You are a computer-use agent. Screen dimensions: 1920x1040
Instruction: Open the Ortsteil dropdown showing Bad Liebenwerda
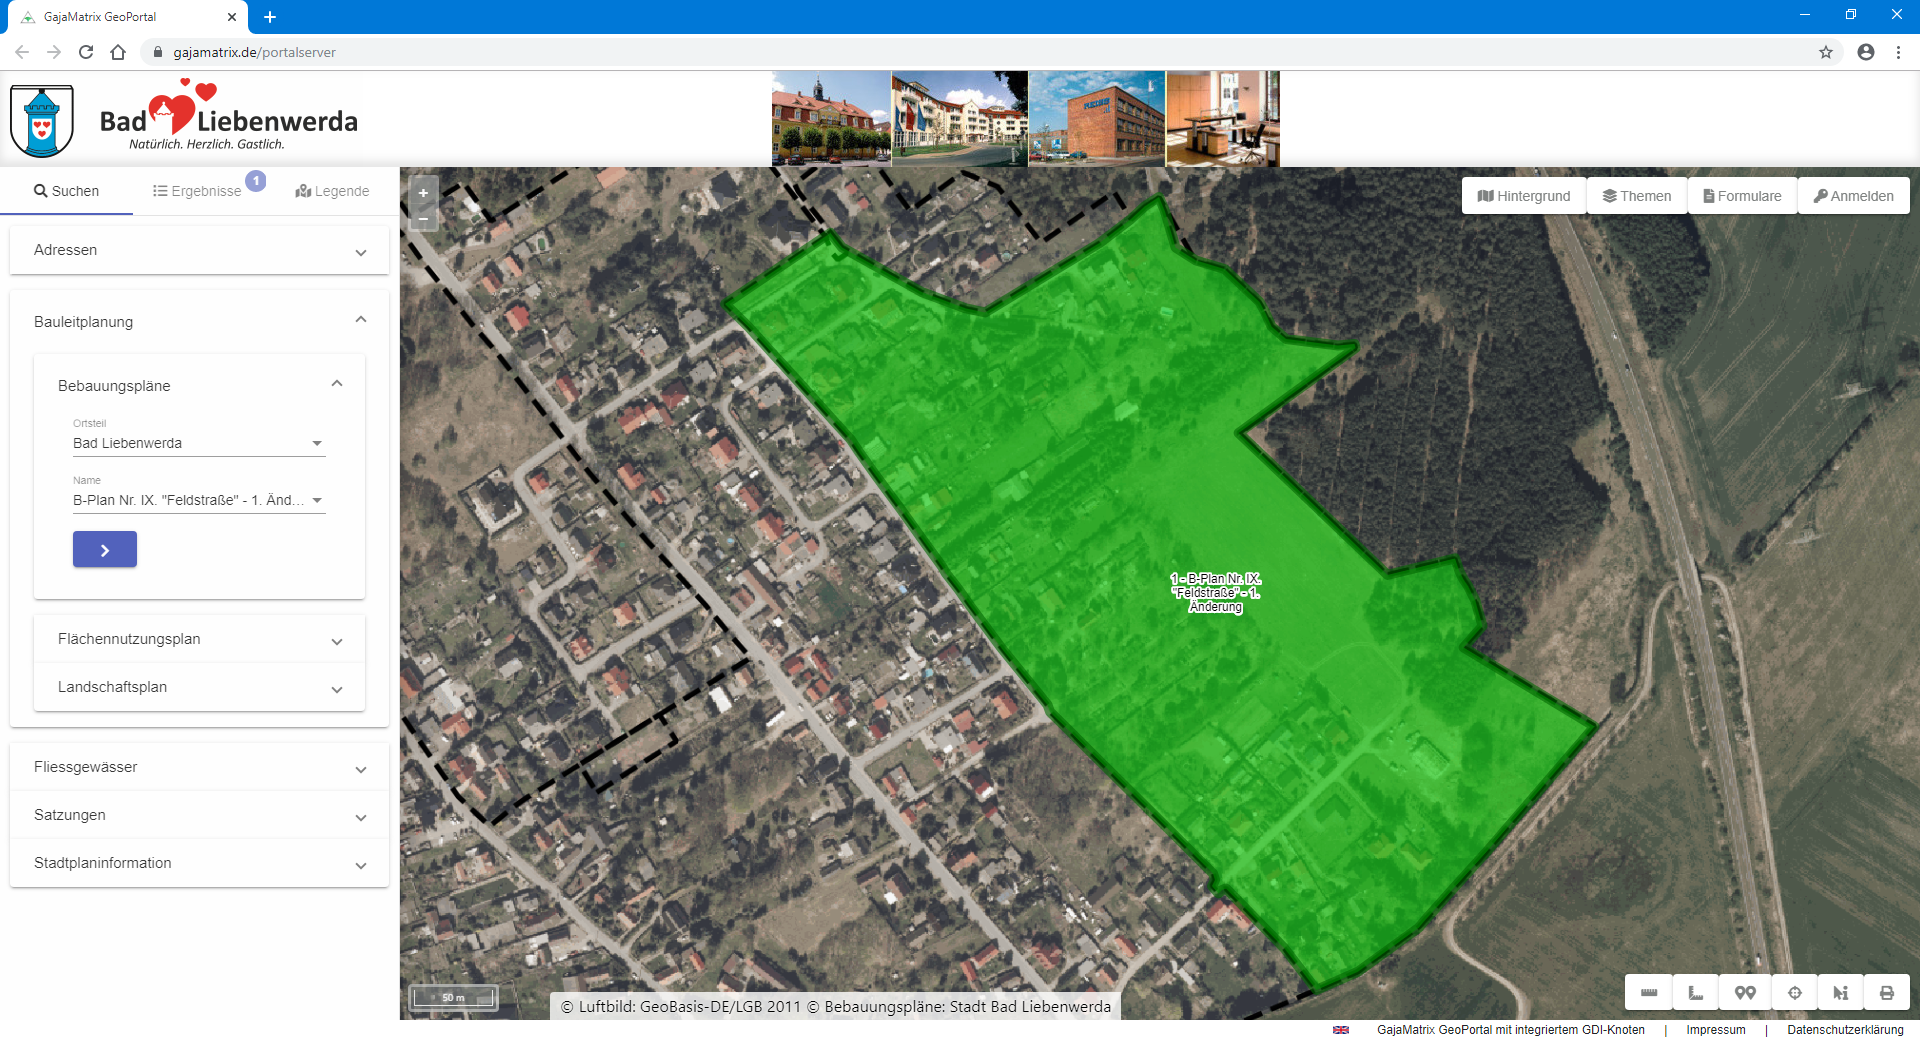[x=199, y=443]
